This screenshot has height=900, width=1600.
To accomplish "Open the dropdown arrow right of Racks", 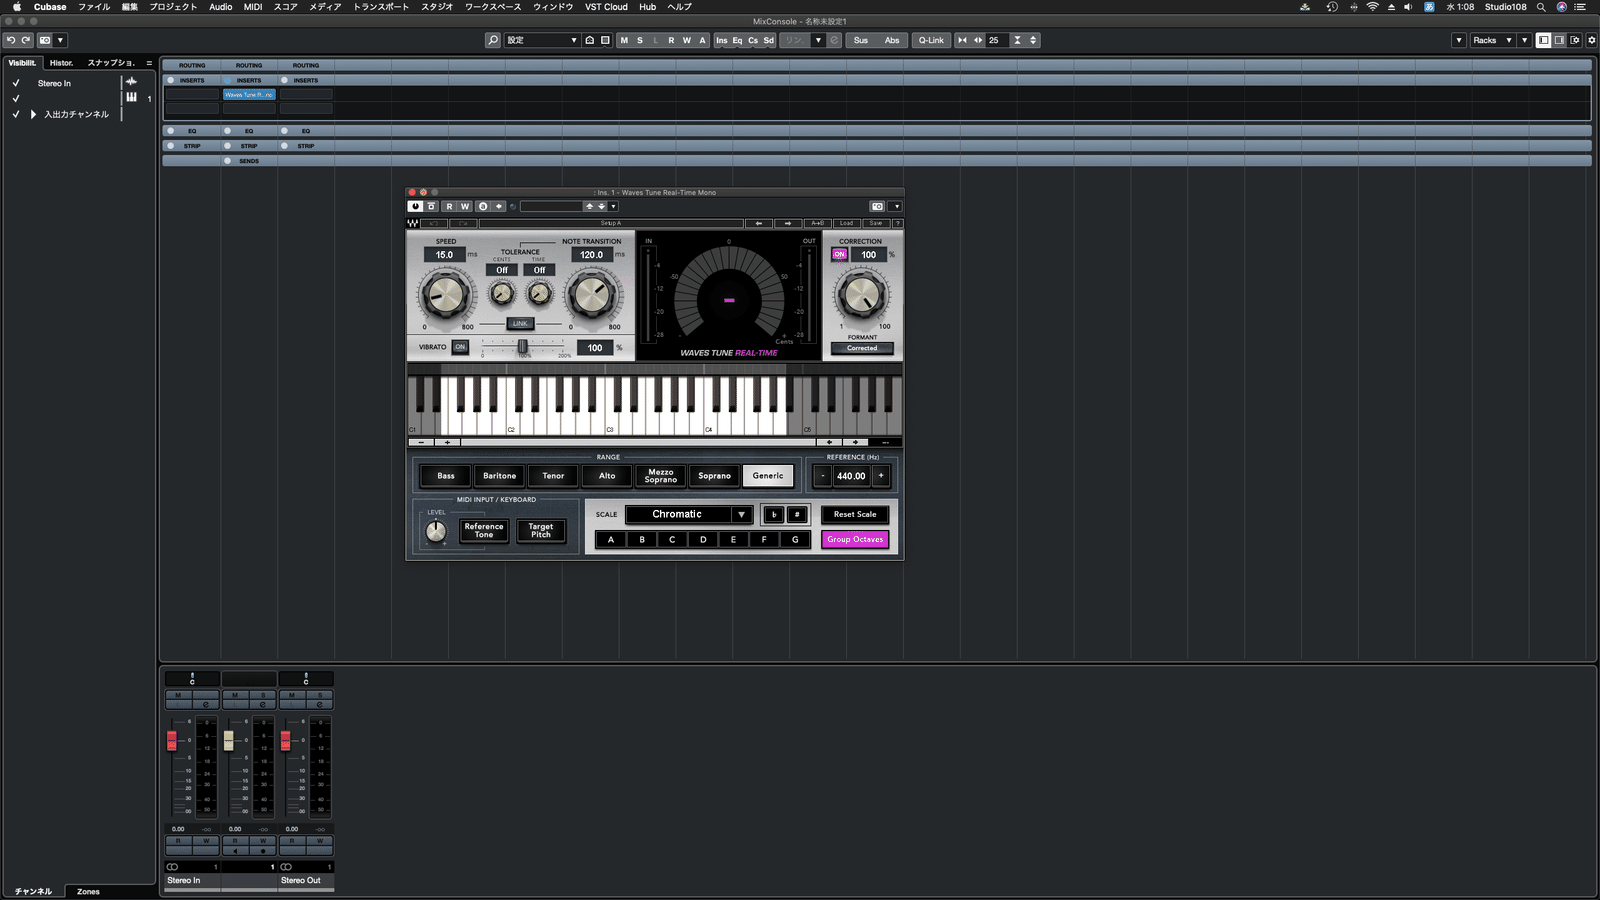I will [x=1524, y=40].
